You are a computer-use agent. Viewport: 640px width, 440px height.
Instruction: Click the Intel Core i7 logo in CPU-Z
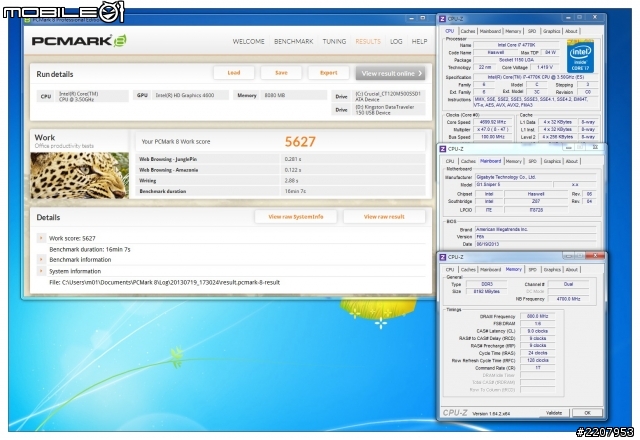(580, 56)
